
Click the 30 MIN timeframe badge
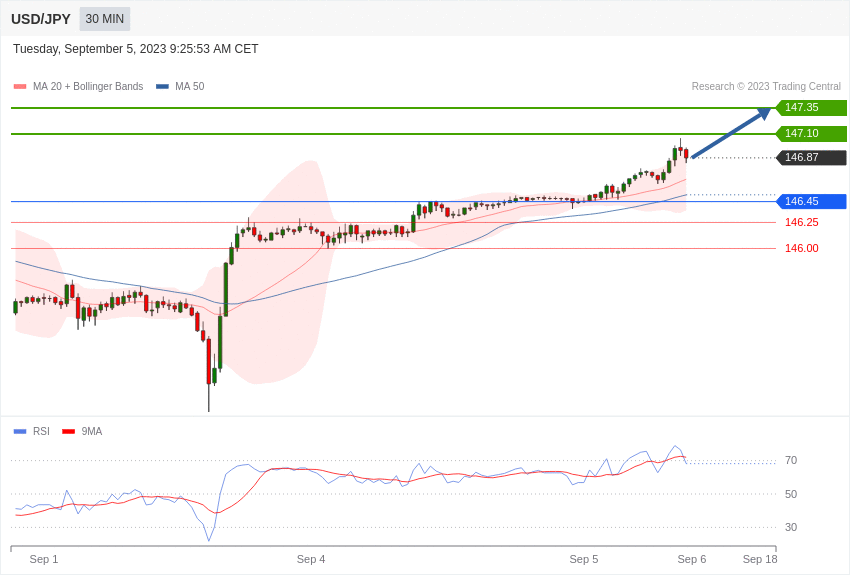point(105,19)
